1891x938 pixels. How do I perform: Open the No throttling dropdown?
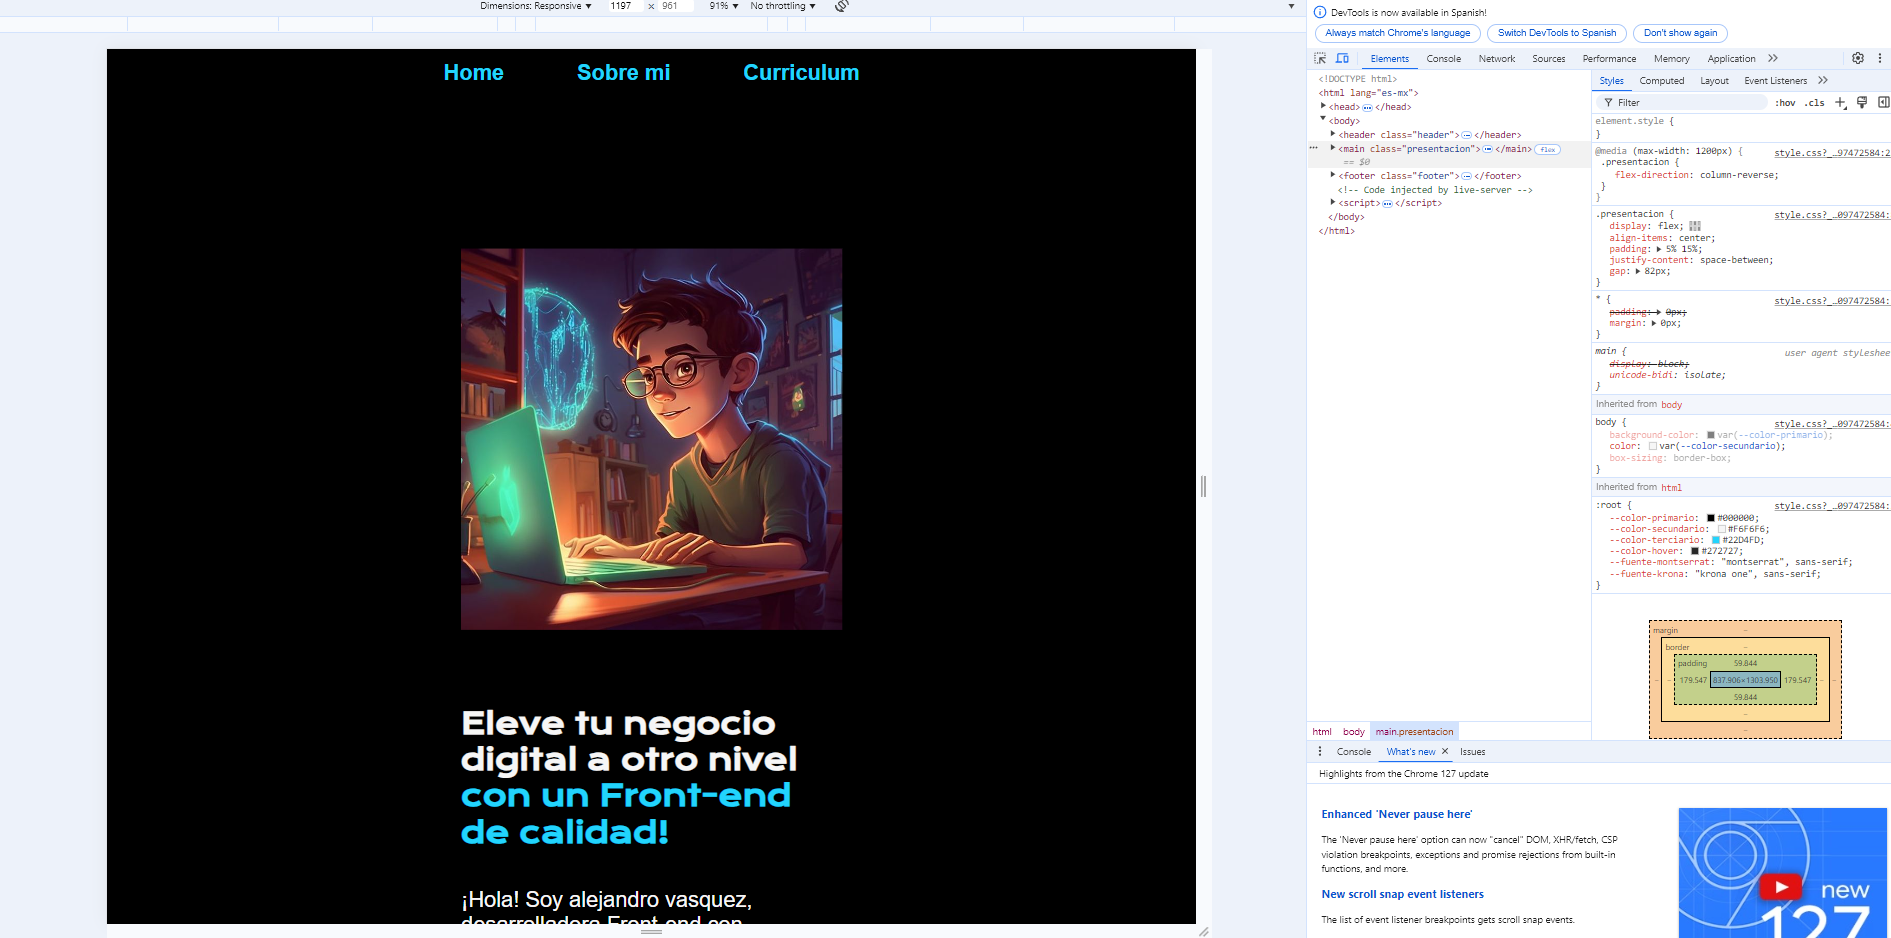point(783,6)
